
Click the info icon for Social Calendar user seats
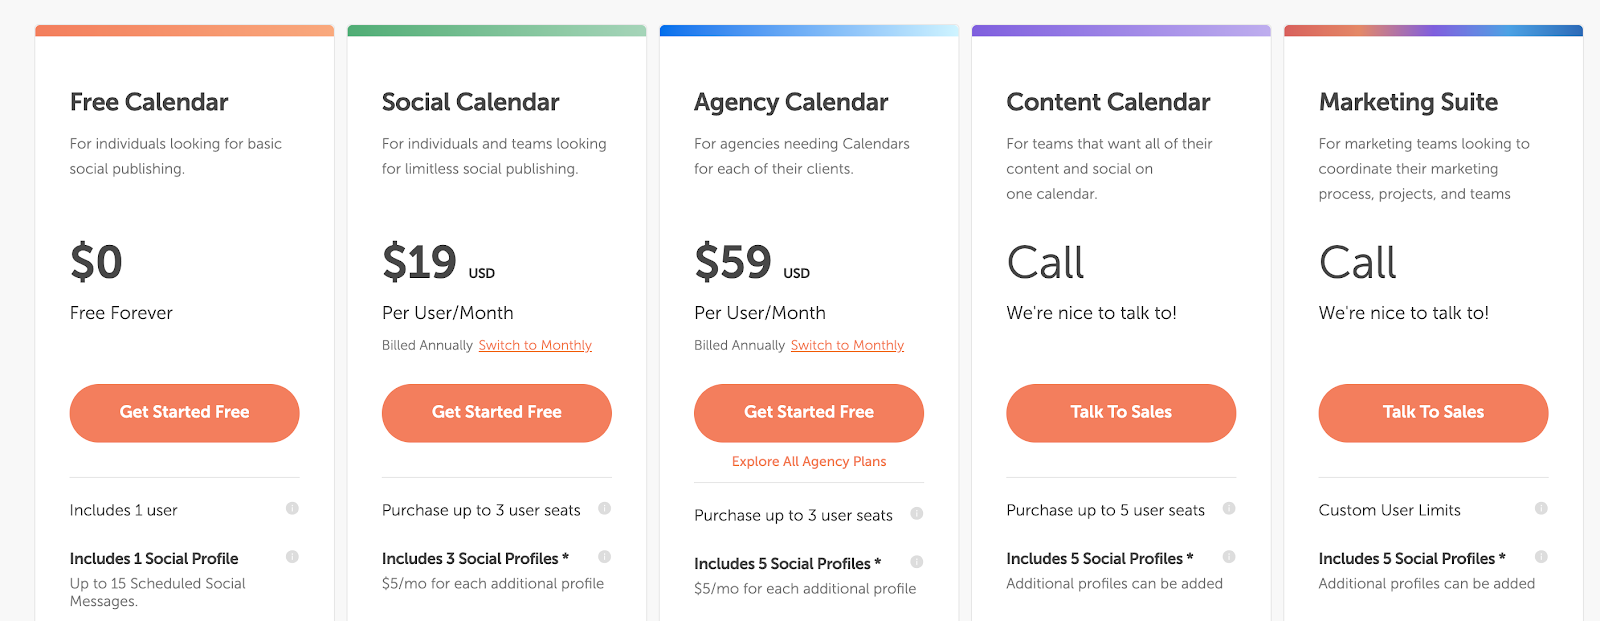[x=605, y=509]
